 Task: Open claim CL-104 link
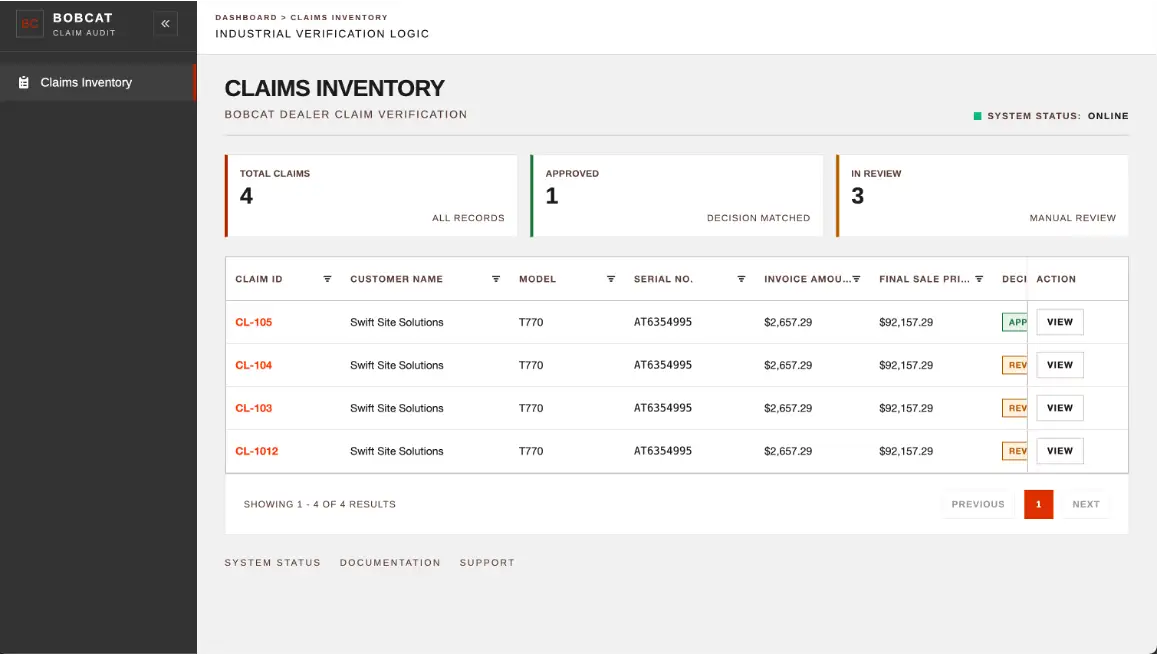253,365
